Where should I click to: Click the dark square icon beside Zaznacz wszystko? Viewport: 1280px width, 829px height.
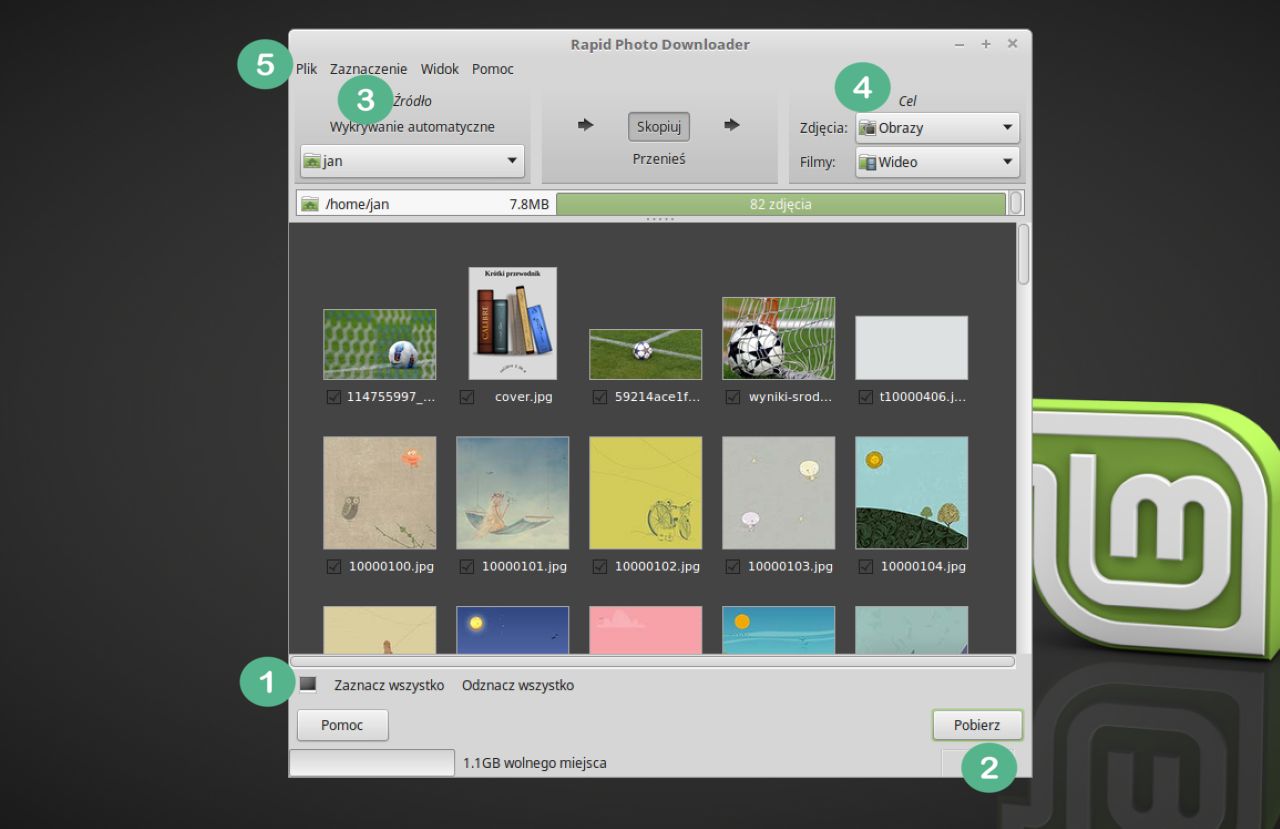[x=308, y=685]
